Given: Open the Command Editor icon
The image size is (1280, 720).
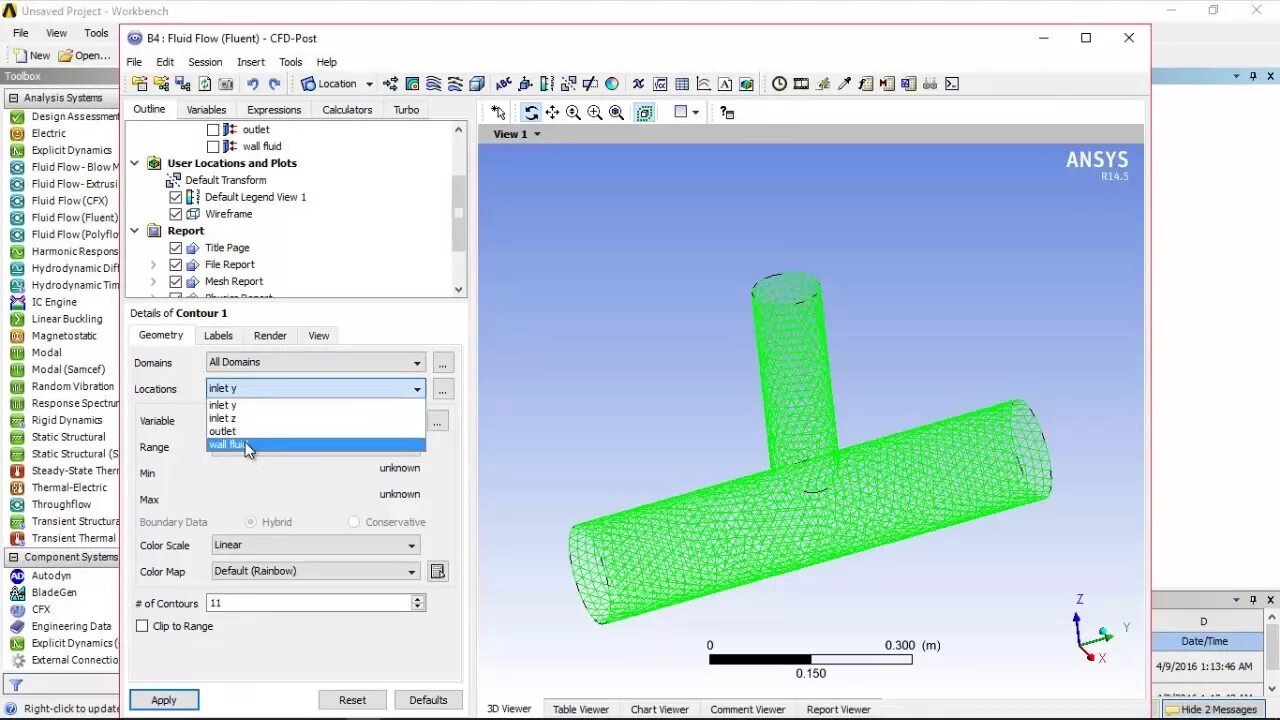Looking at the screenshot, I should (x=951, y=84).
